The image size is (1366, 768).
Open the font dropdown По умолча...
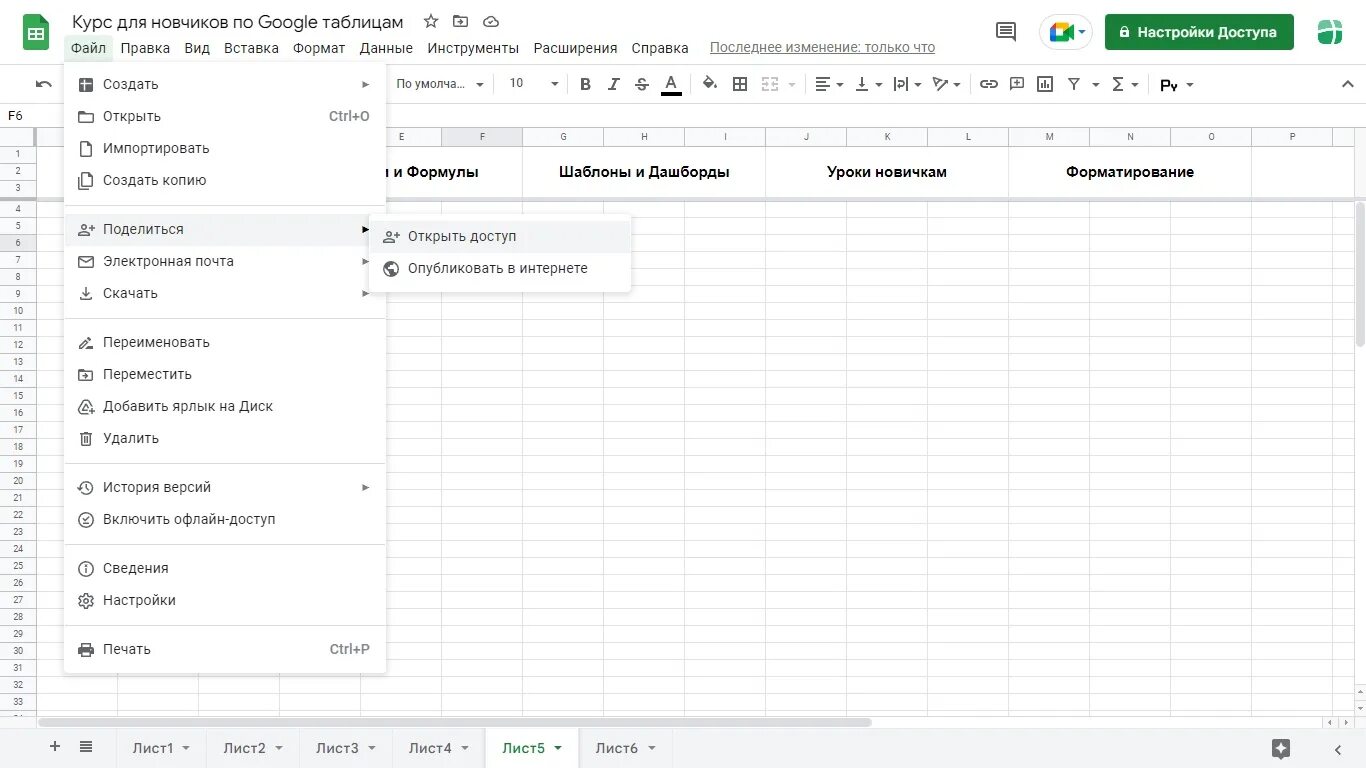[440, 84]
